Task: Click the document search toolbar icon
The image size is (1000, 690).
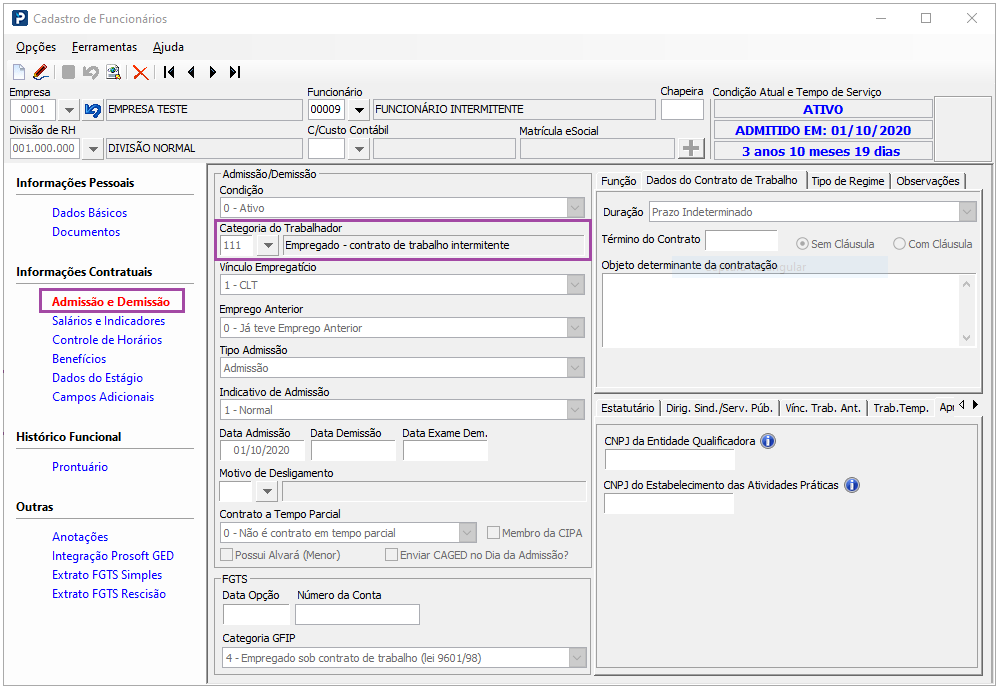Action: (x=114, y=72)
